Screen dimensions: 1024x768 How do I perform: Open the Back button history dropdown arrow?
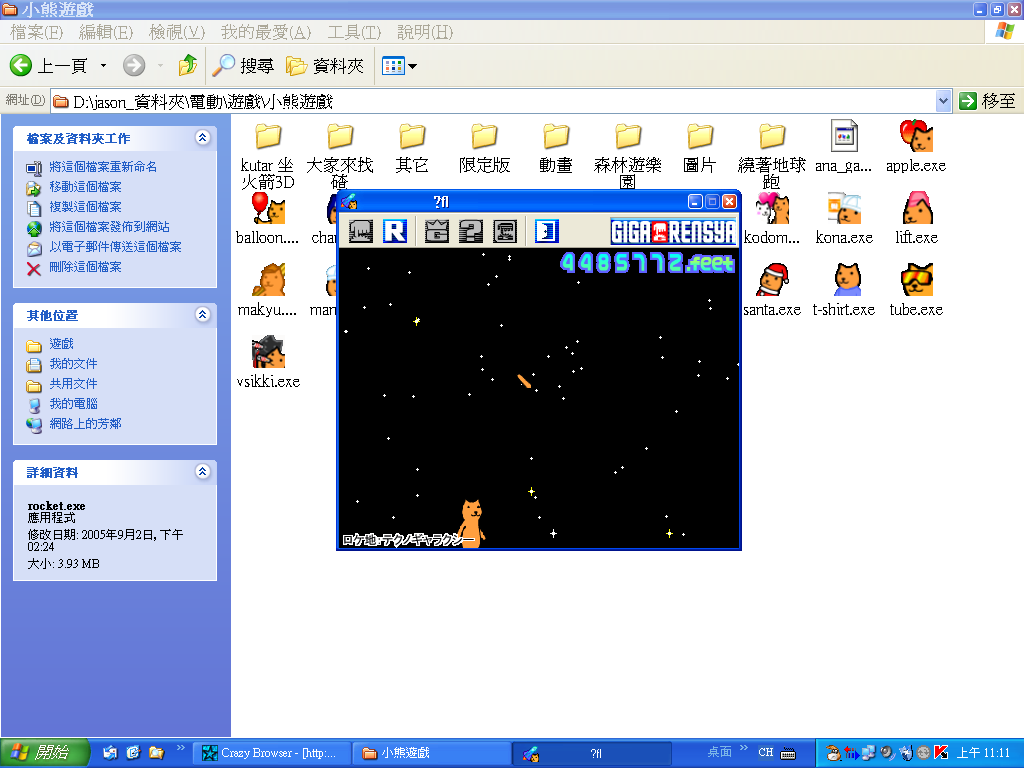(x=103, y=65)
